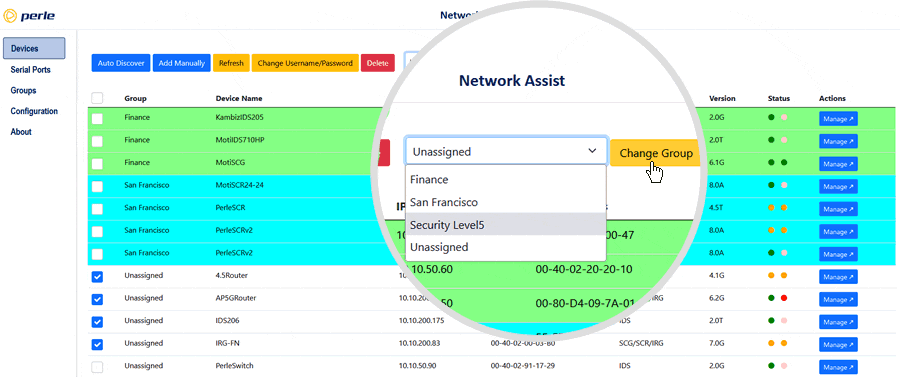The height and width of the screenshot is (377, 900).
Task: Manage the MotiSCG device
Action: tap(838, 164)
